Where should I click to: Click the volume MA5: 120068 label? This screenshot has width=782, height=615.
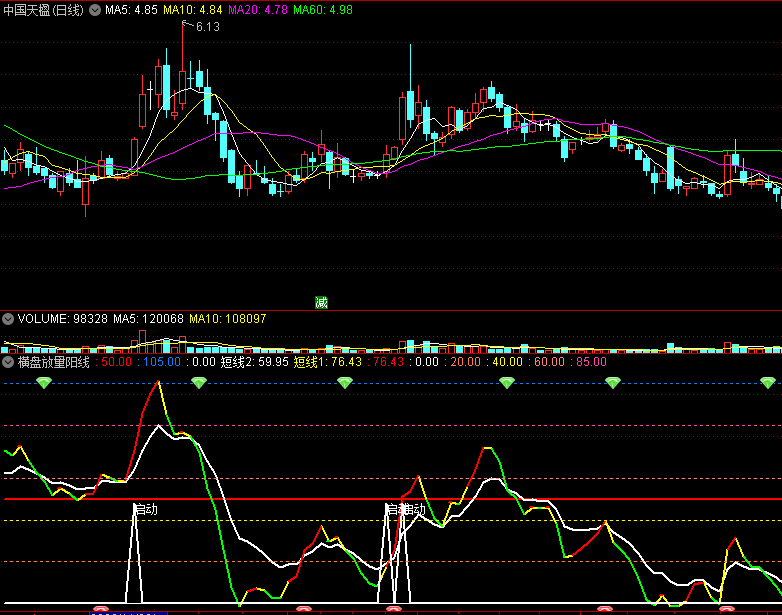click(148, 319)
